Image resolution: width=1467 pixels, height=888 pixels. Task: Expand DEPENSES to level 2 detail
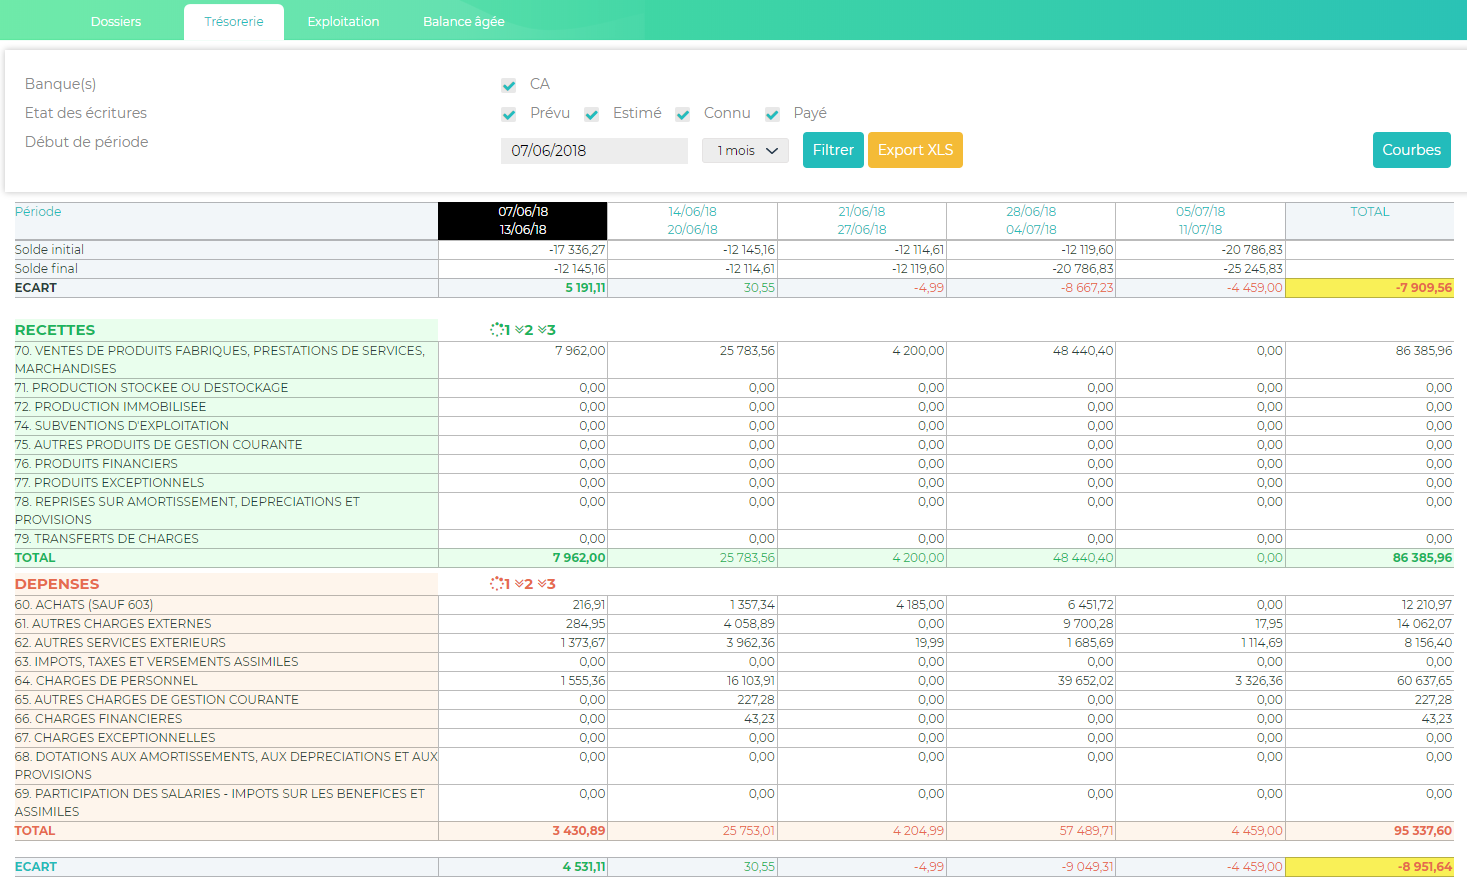point(524,584)
